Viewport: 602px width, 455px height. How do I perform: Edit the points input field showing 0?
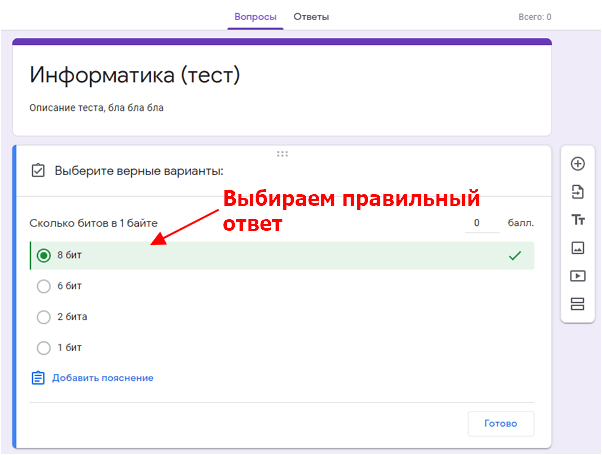pyautogui.click(x=482, y=223)
